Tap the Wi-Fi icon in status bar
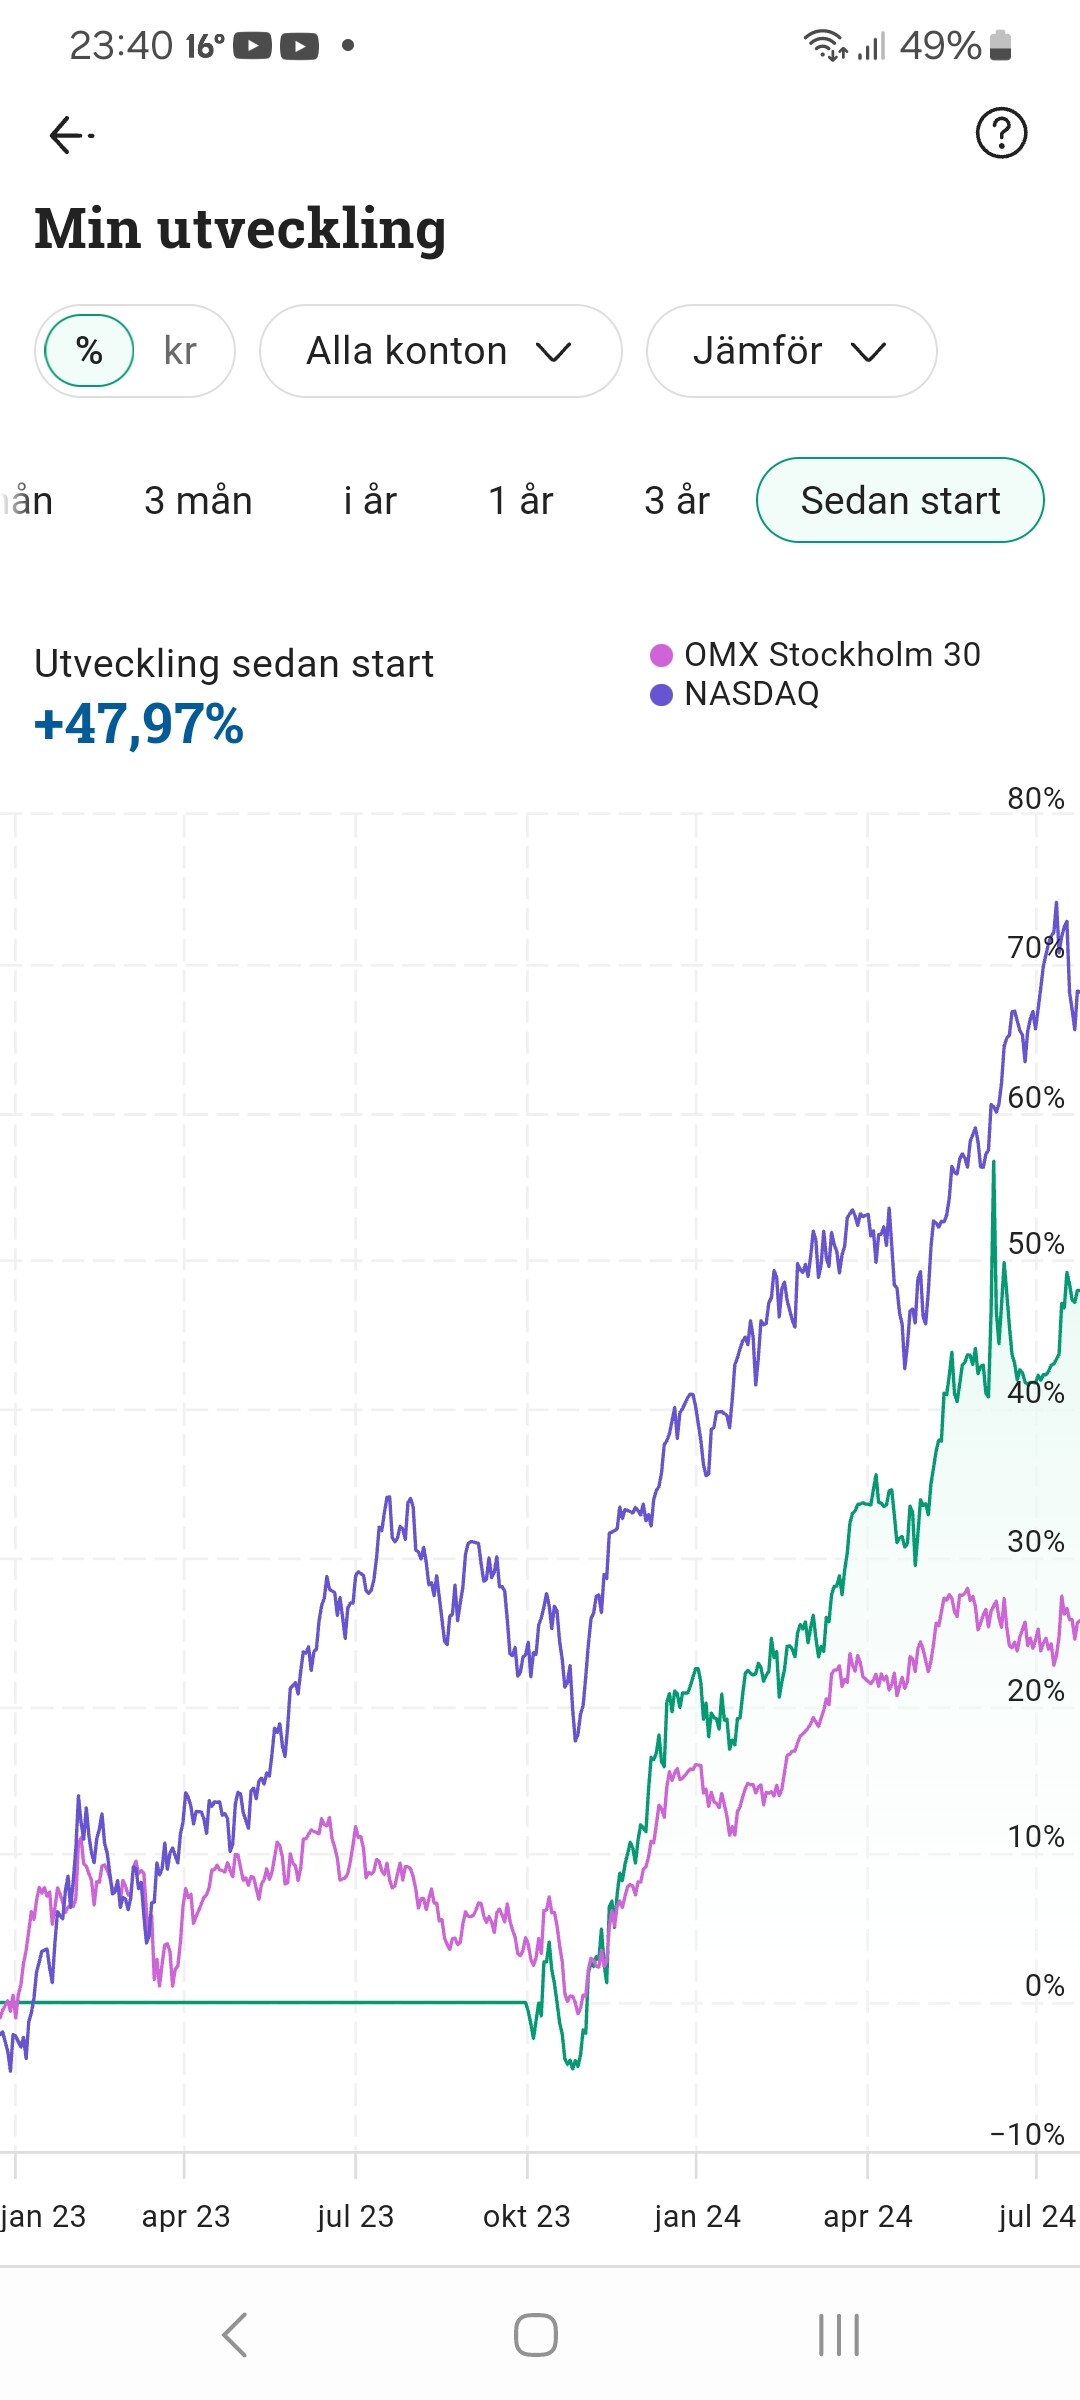Viewport: 1080px width, 2400px height. [x=825, y=45]
